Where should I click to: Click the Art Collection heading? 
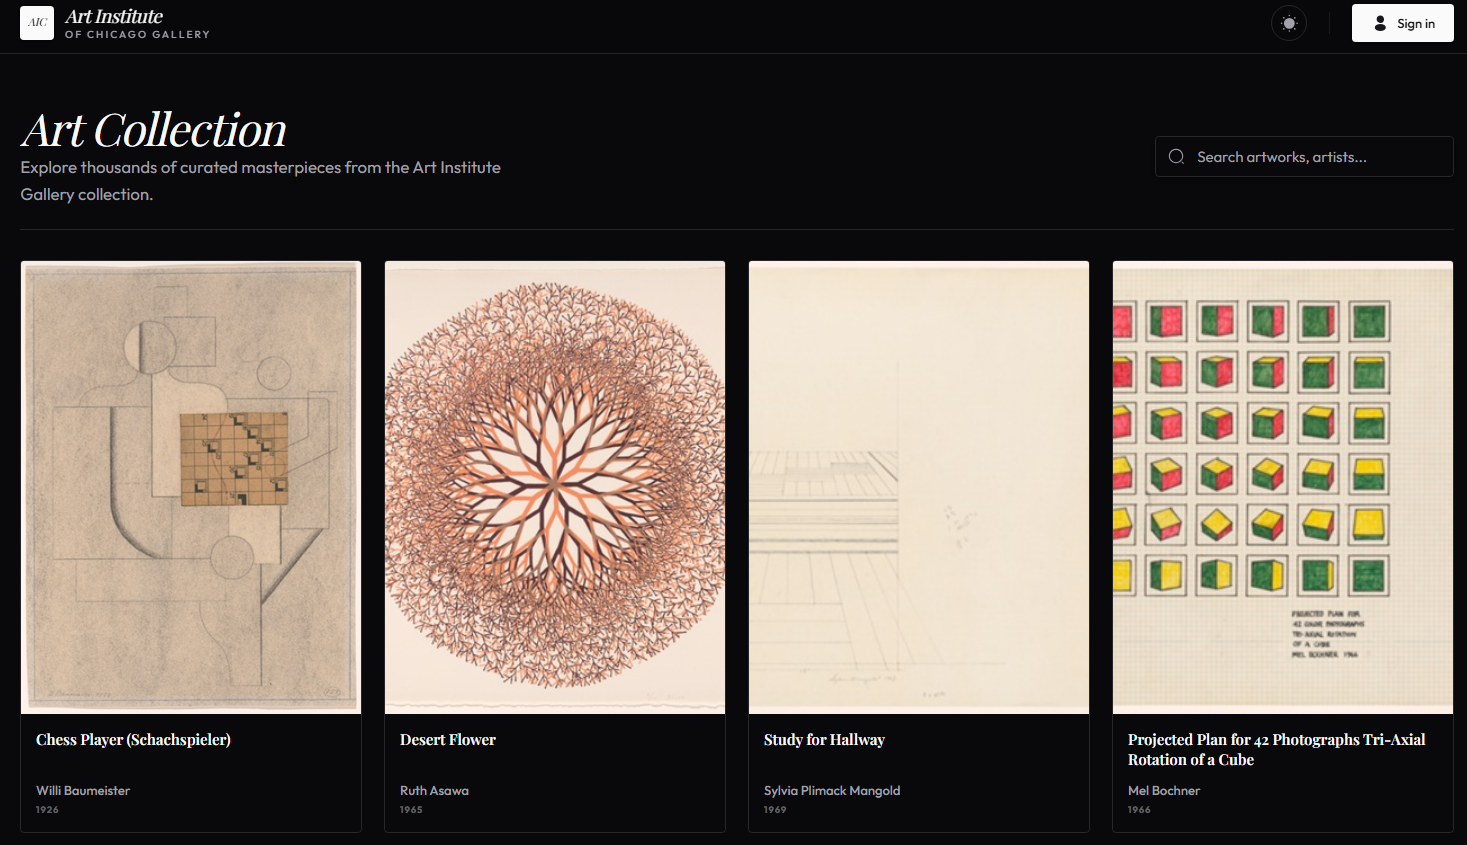(x=154, y=130)
